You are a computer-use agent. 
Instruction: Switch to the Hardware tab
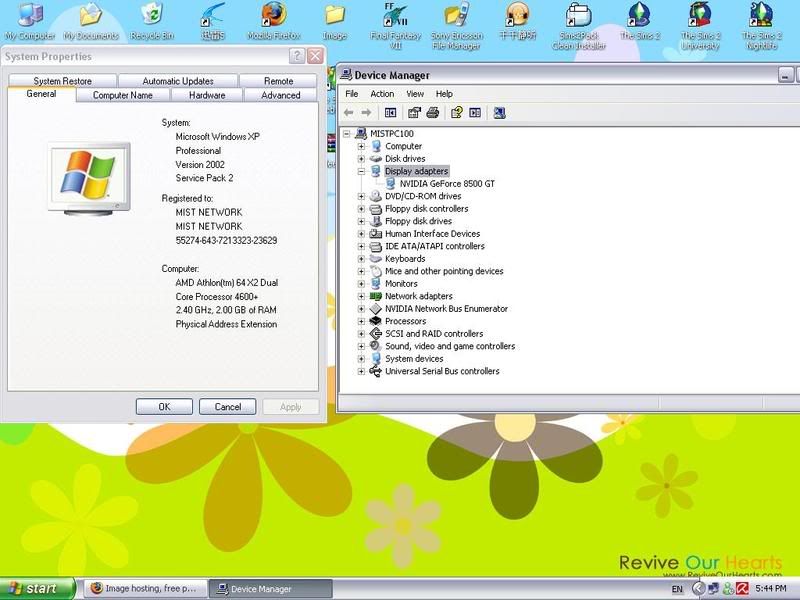coord(207,96)
